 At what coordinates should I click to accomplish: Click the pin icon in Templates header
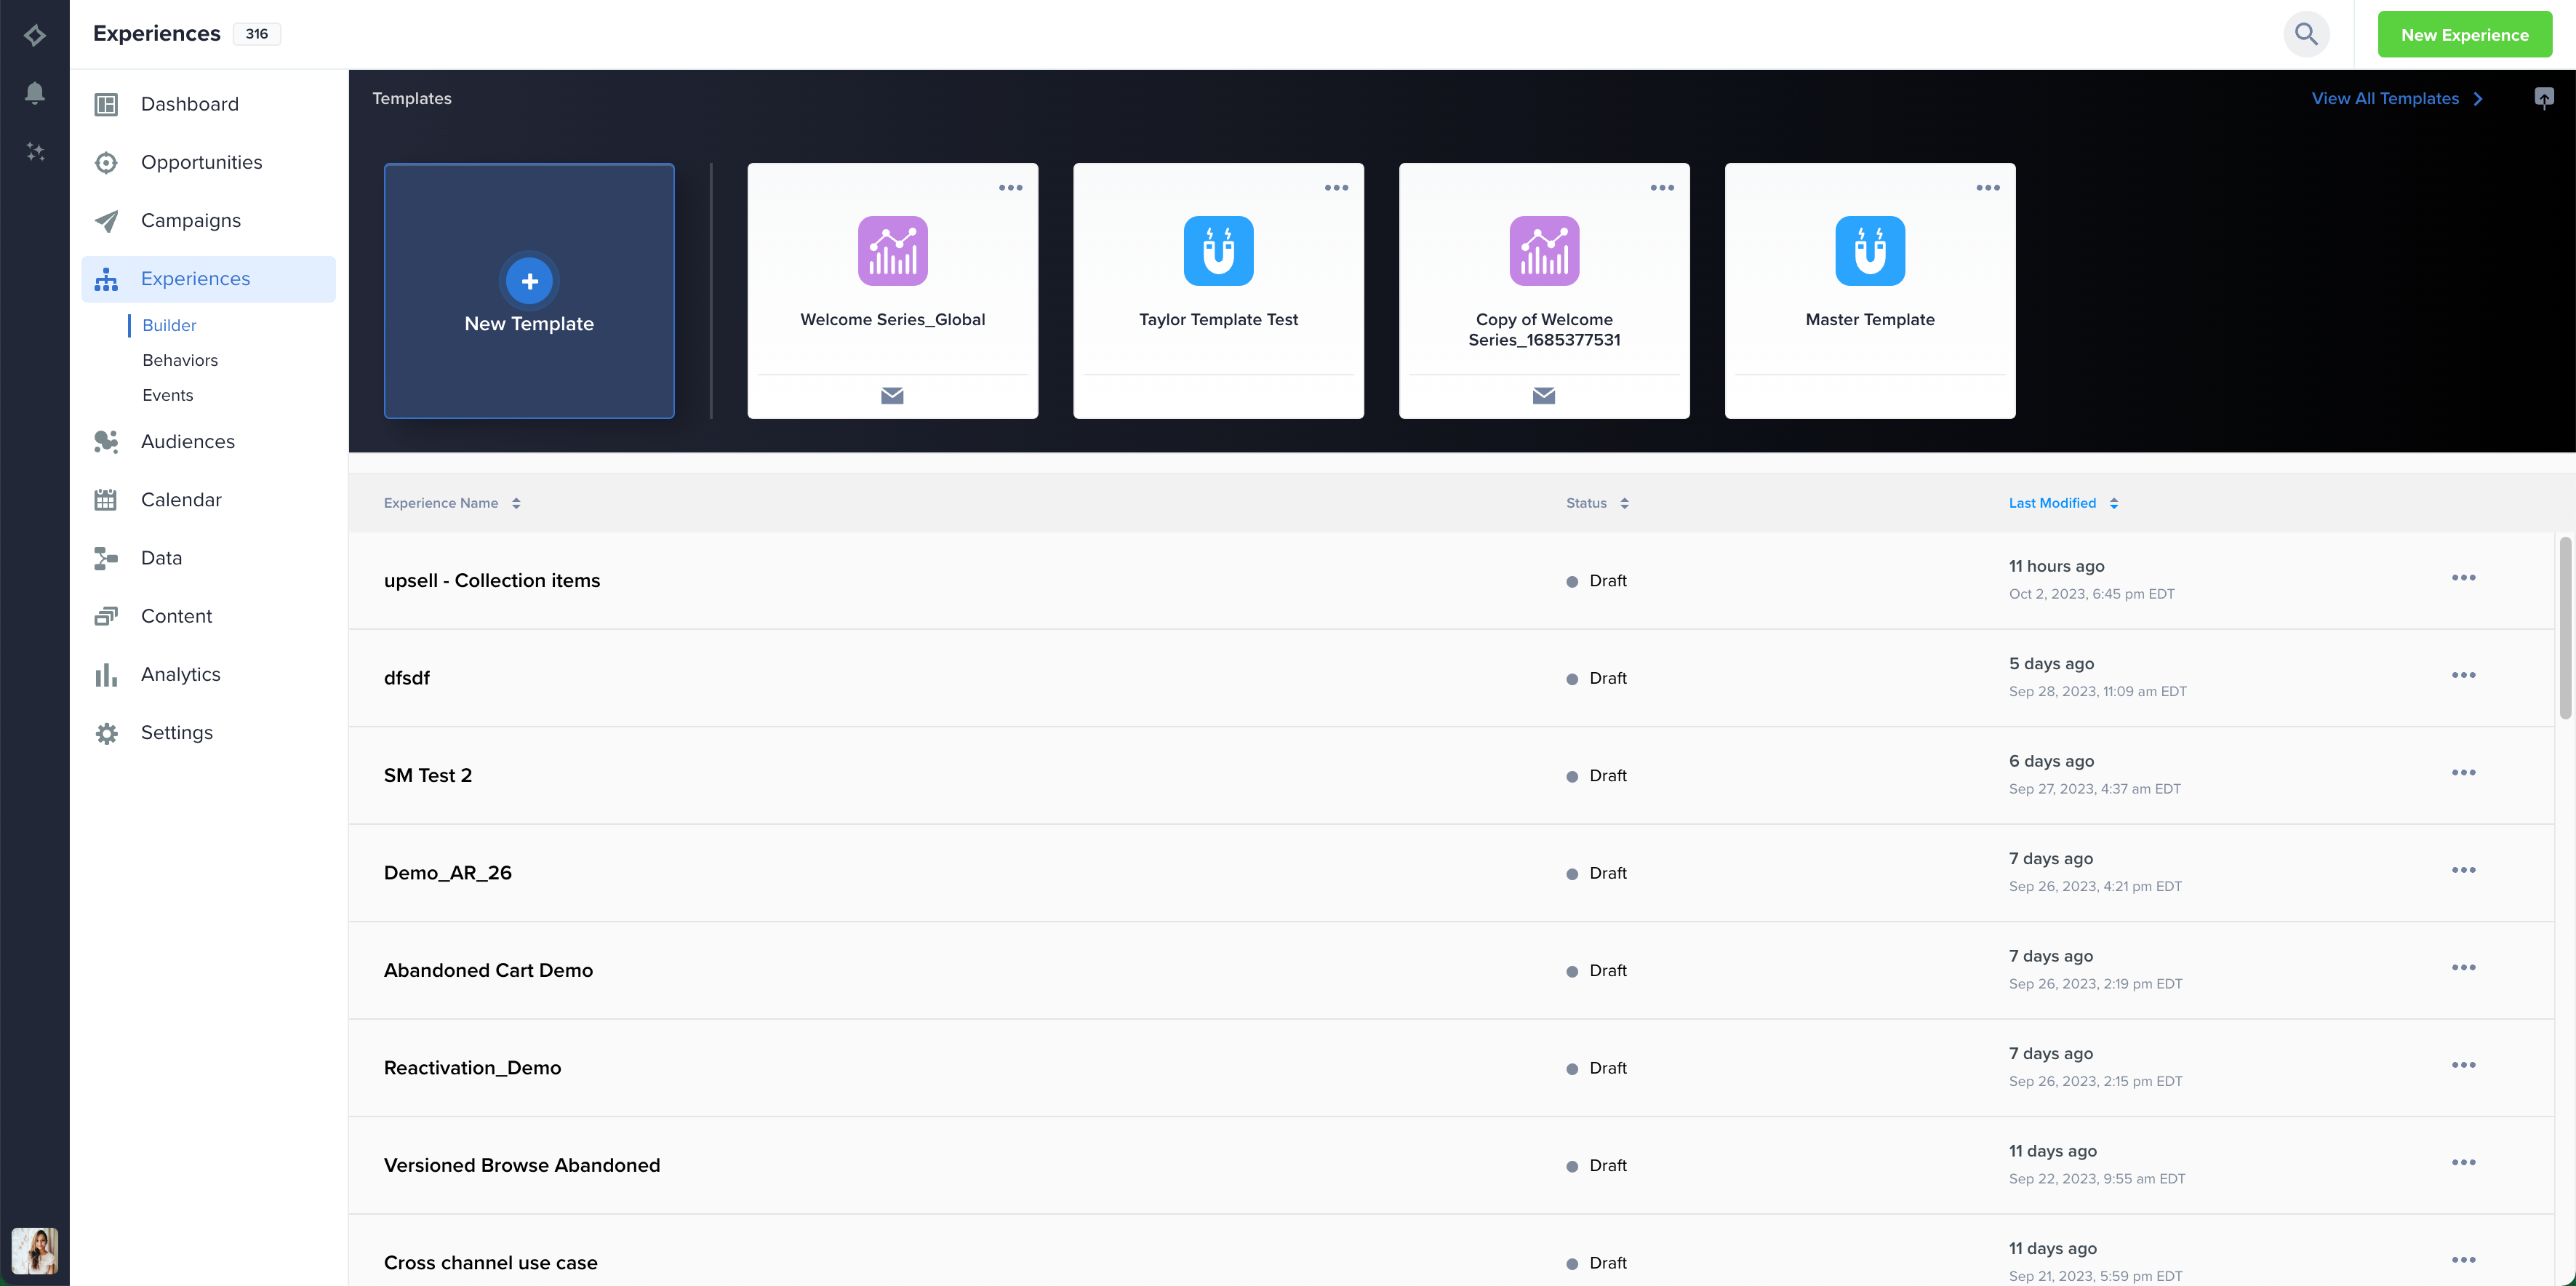tap(2544, 98)
